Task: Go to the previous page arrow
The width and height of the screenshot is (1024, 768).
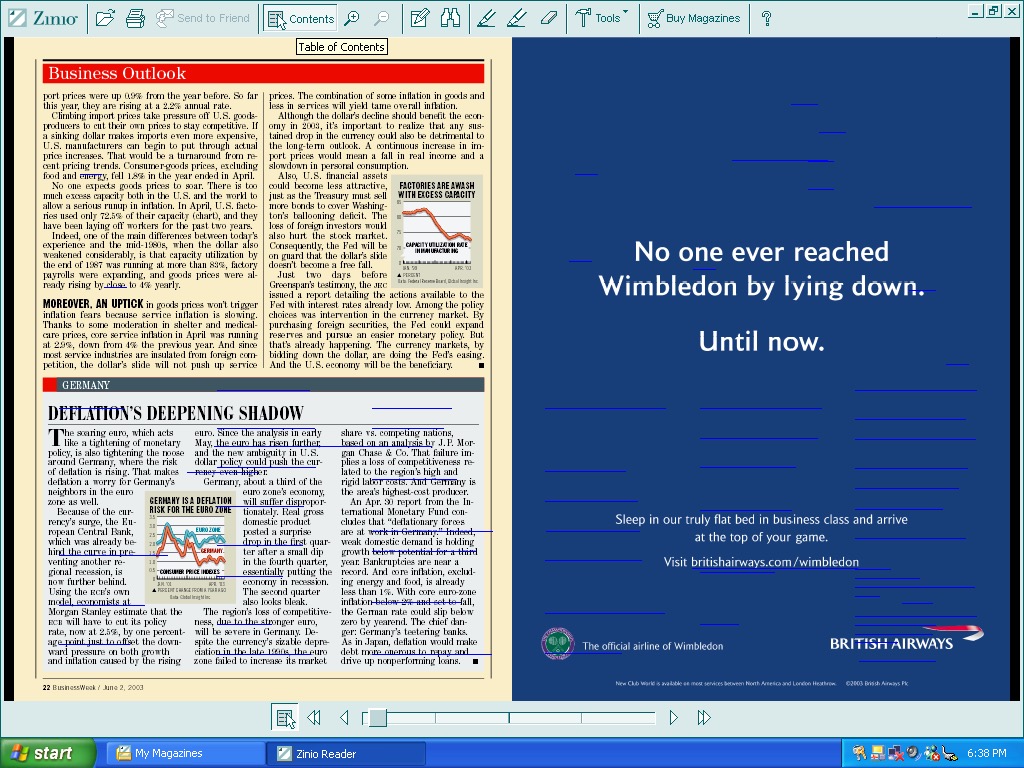Action: click(344, 717)
